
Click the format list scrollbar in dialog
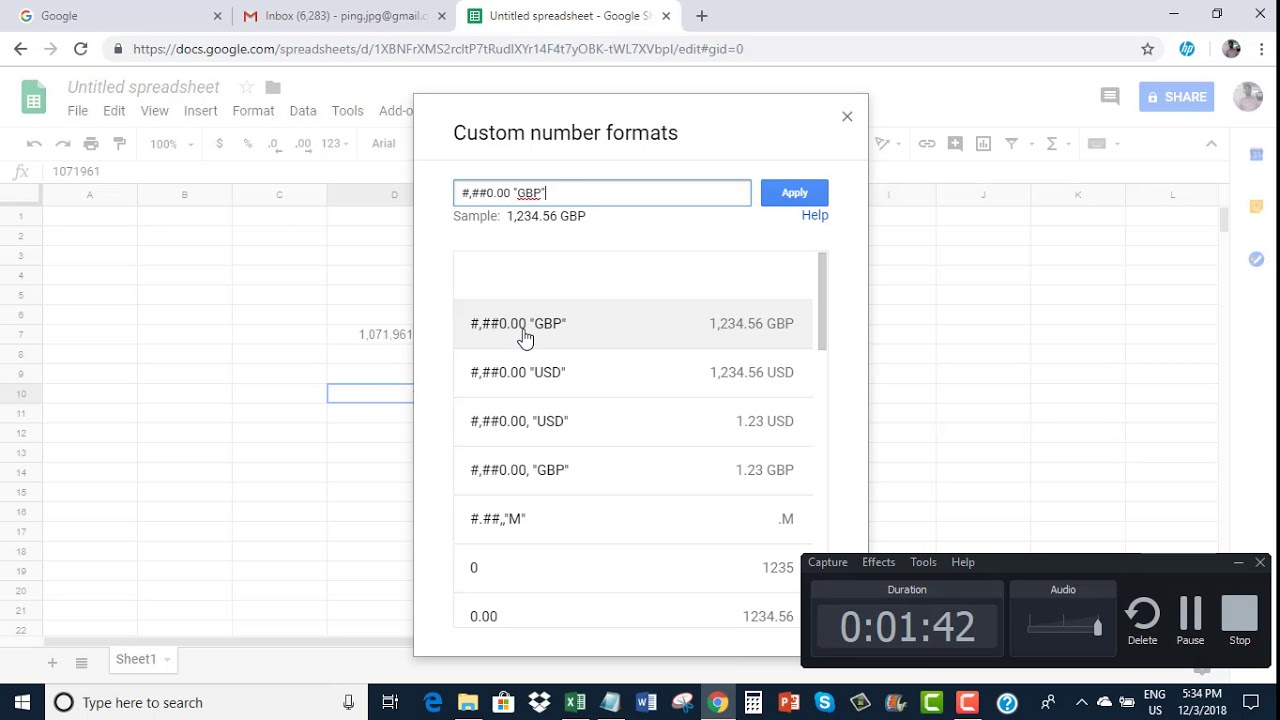click(x=823, y=301)
